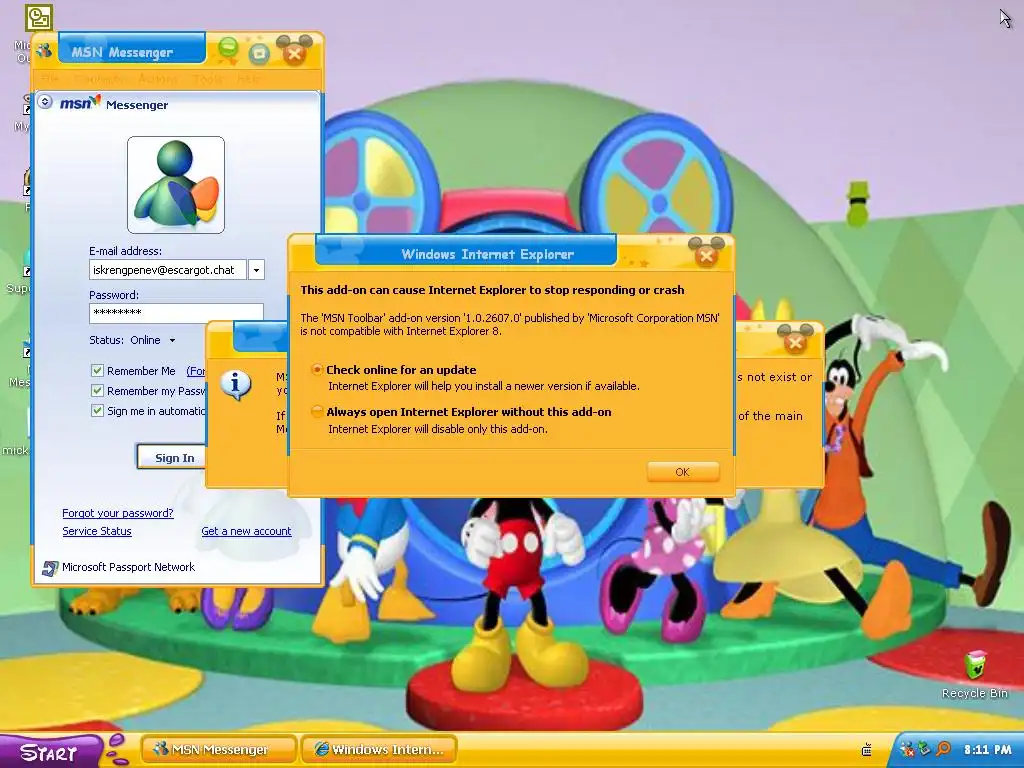The height and width of the screenshot is (768, 1024).
Task: Click the green Safely Remove Hardware tray icon
Action: tap(925, 750)
